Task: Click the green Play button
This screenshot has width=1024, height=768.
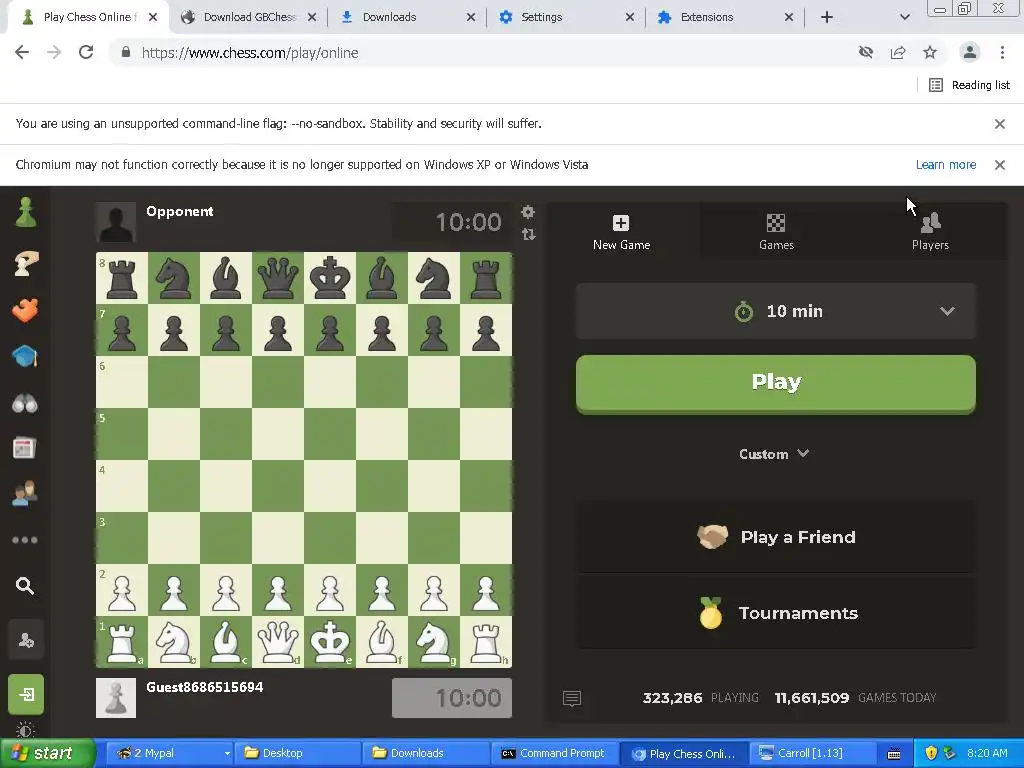Action: (x=776, y=383)
